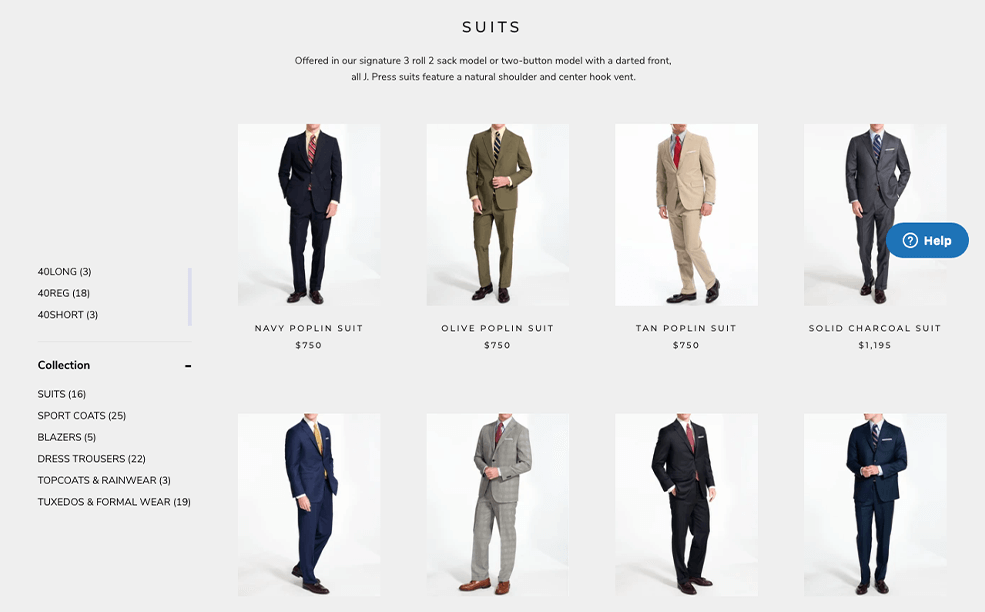
Task: Open the gray glen plaid suit thumbnail
Action: click(x=498, y=505)
